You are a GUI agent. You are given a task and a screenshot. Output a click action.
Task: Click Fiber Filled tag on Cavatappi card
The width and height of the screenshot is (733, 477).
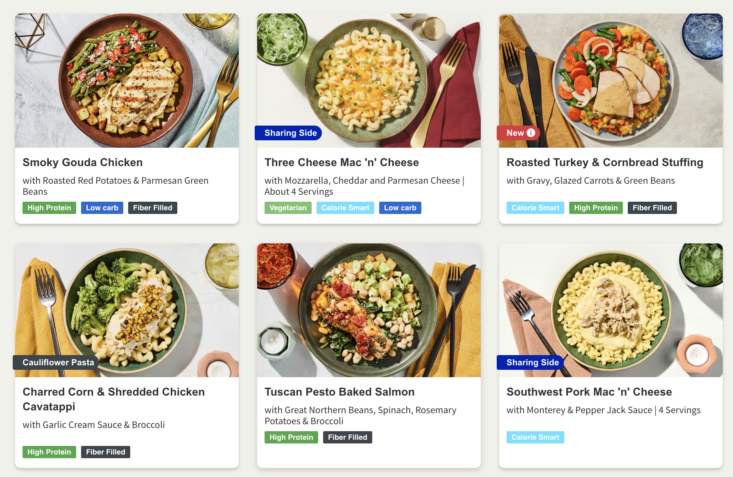[x=106, y=452]
